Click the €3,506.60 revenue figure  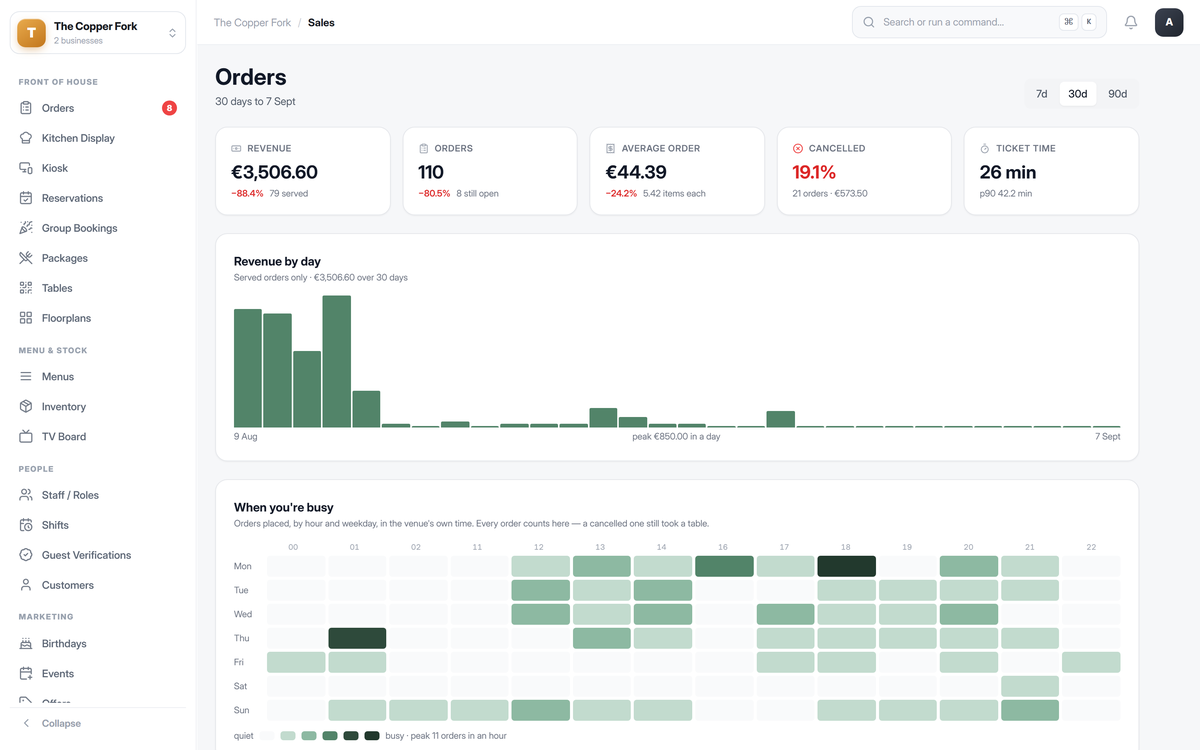(x=274, y=172)
